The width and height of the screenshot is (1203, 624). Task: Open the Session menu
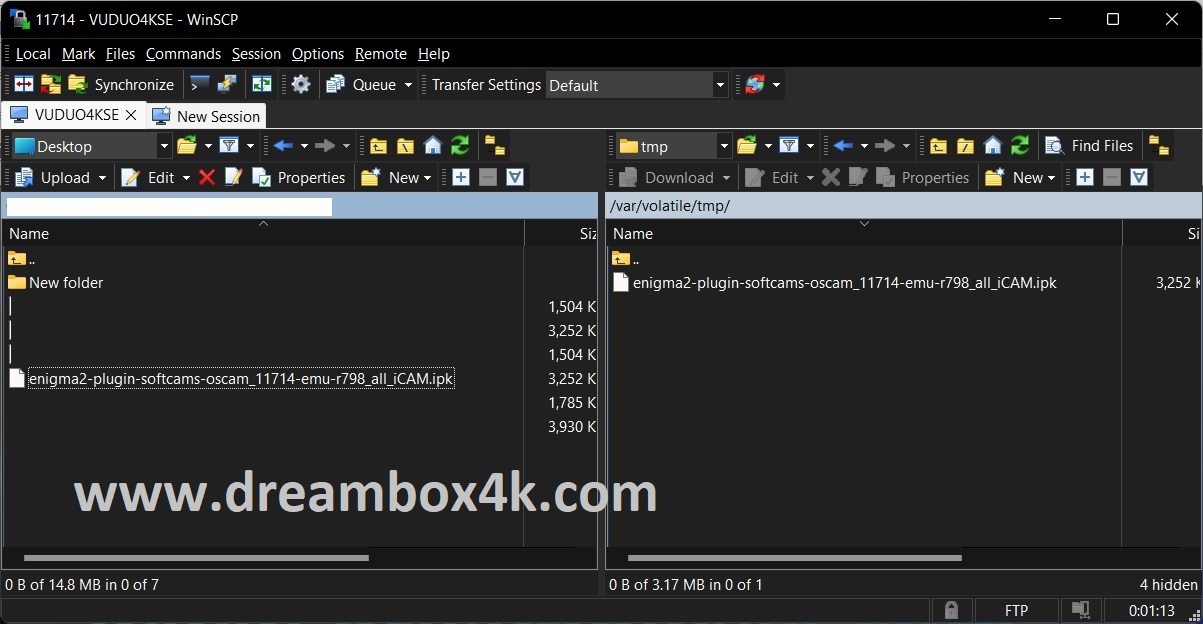256,54
